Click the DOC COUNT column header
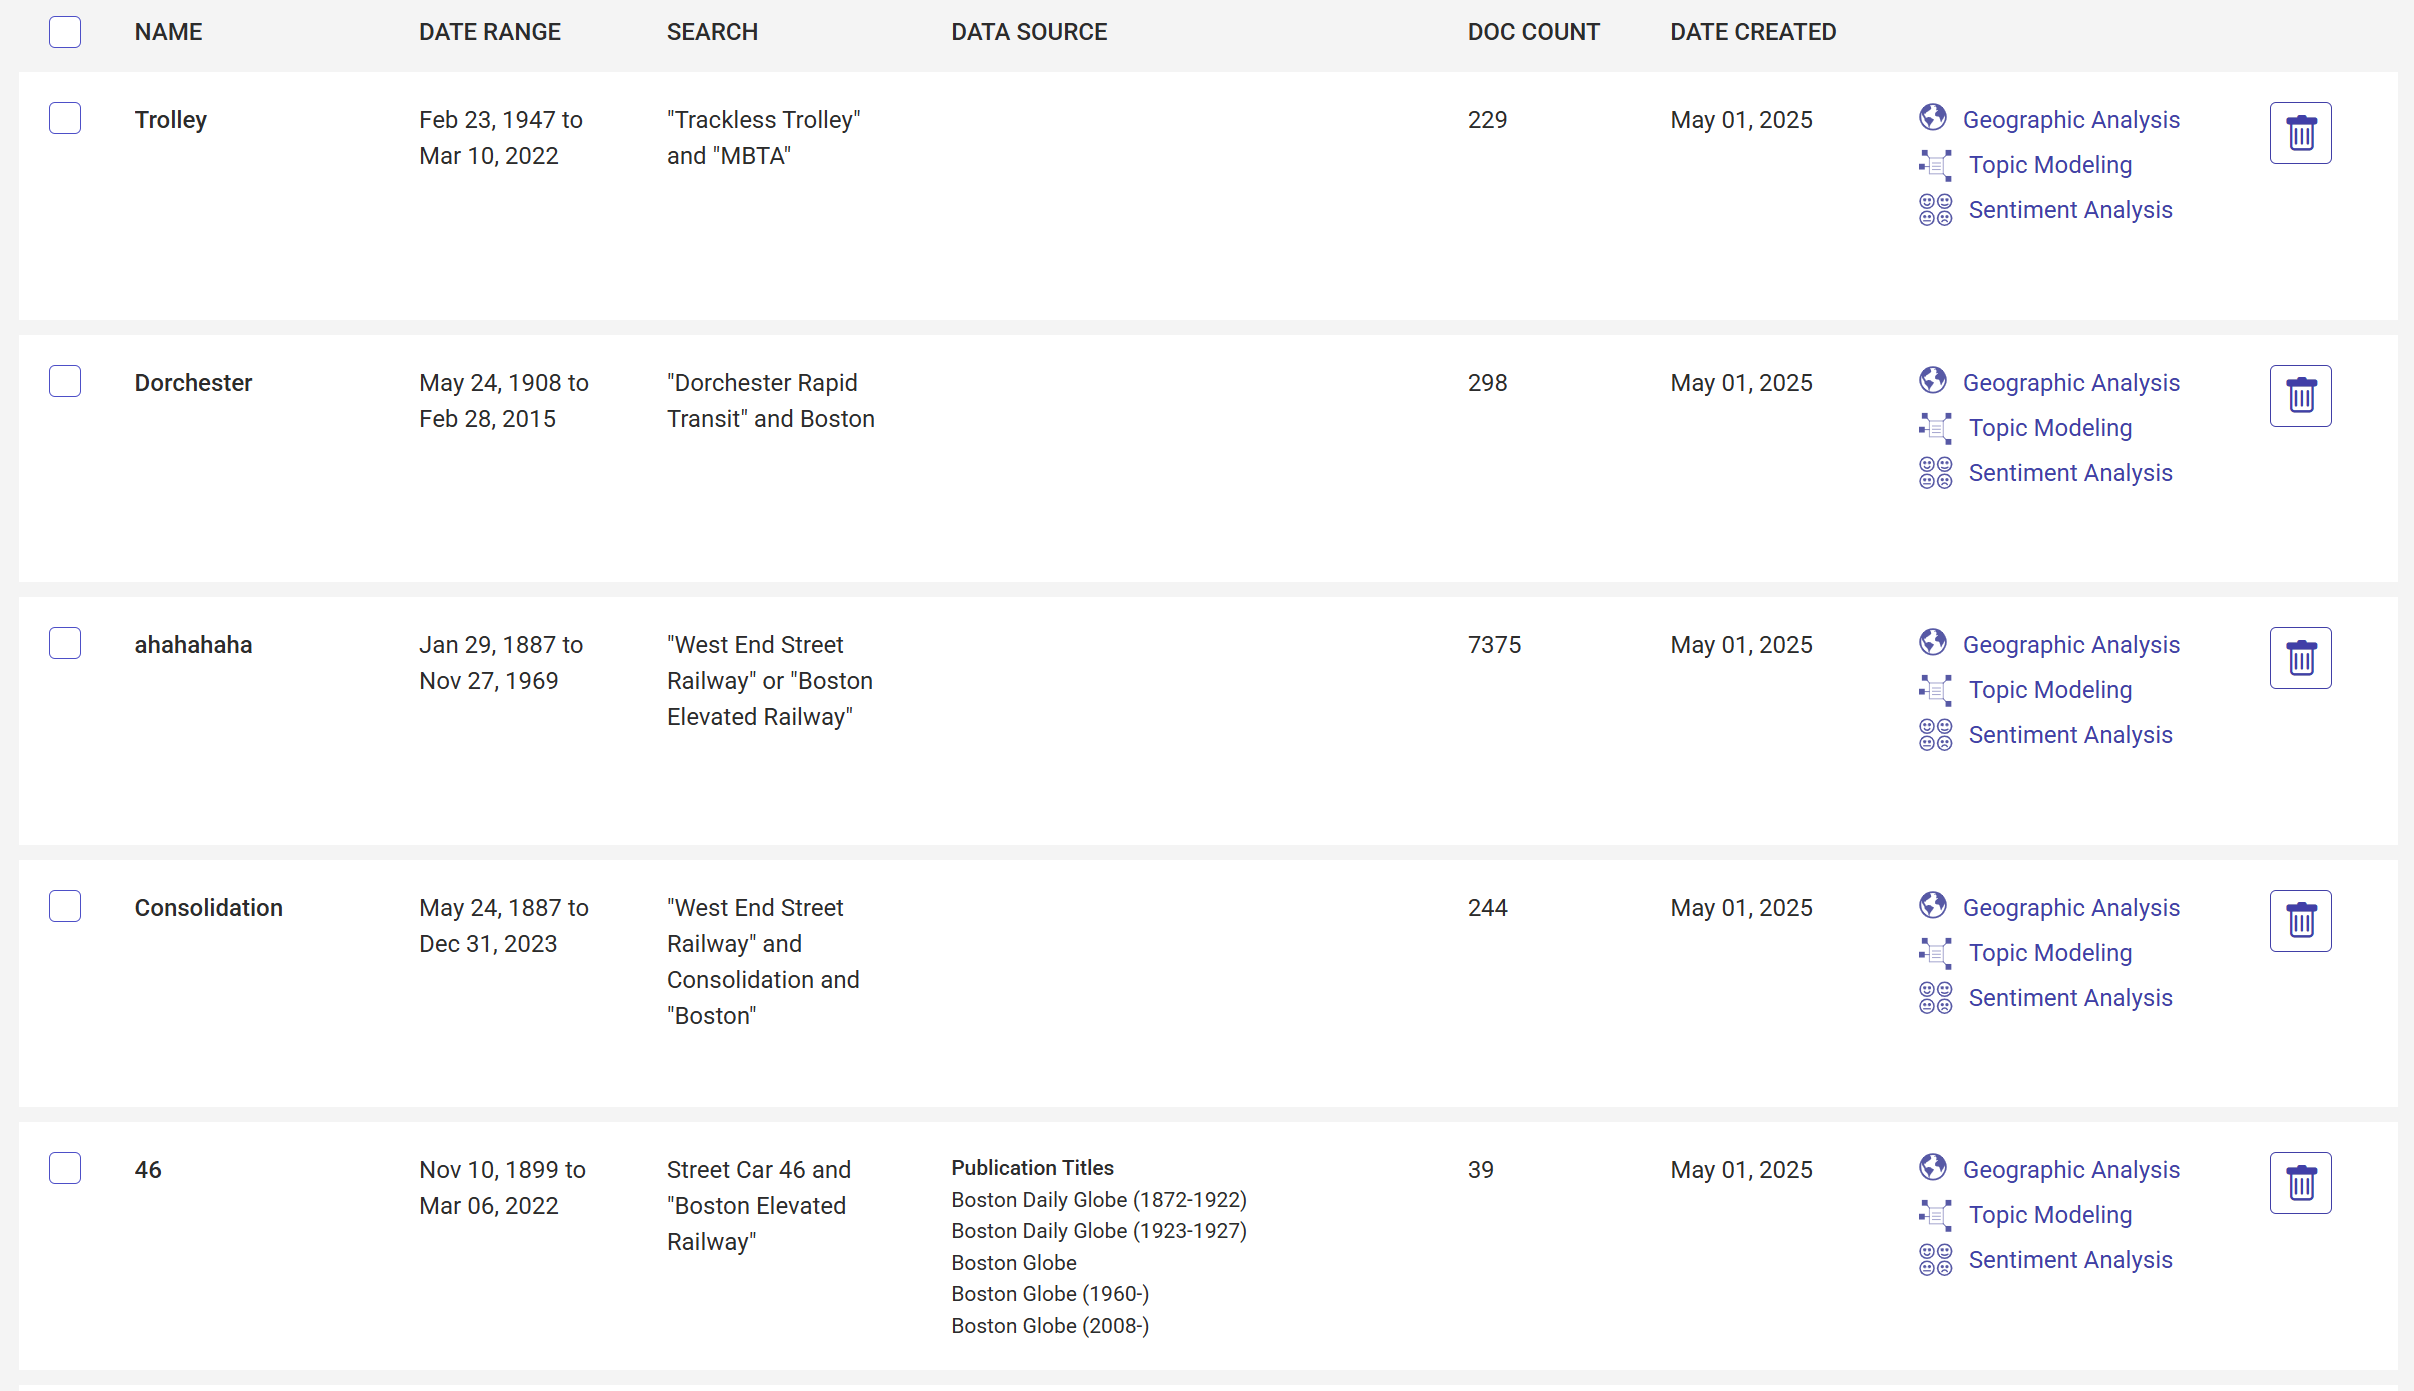2414x1391 pixels. click(1533, 32)
